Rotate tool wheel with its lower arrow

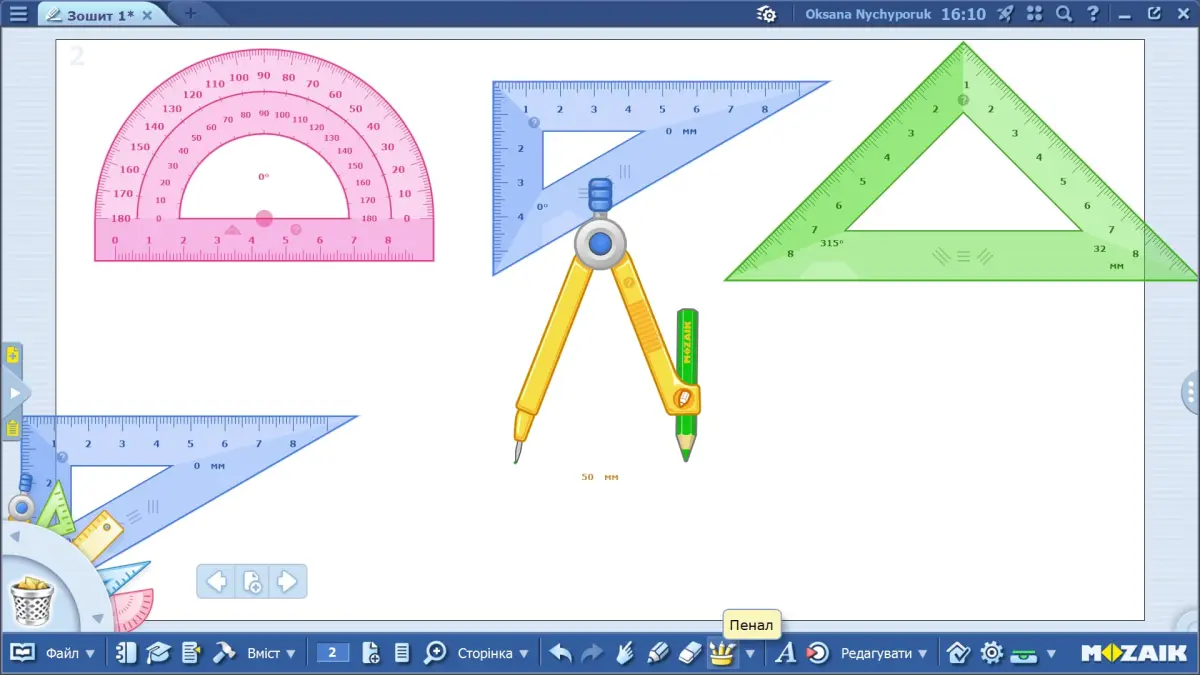(x=97, y=621)
